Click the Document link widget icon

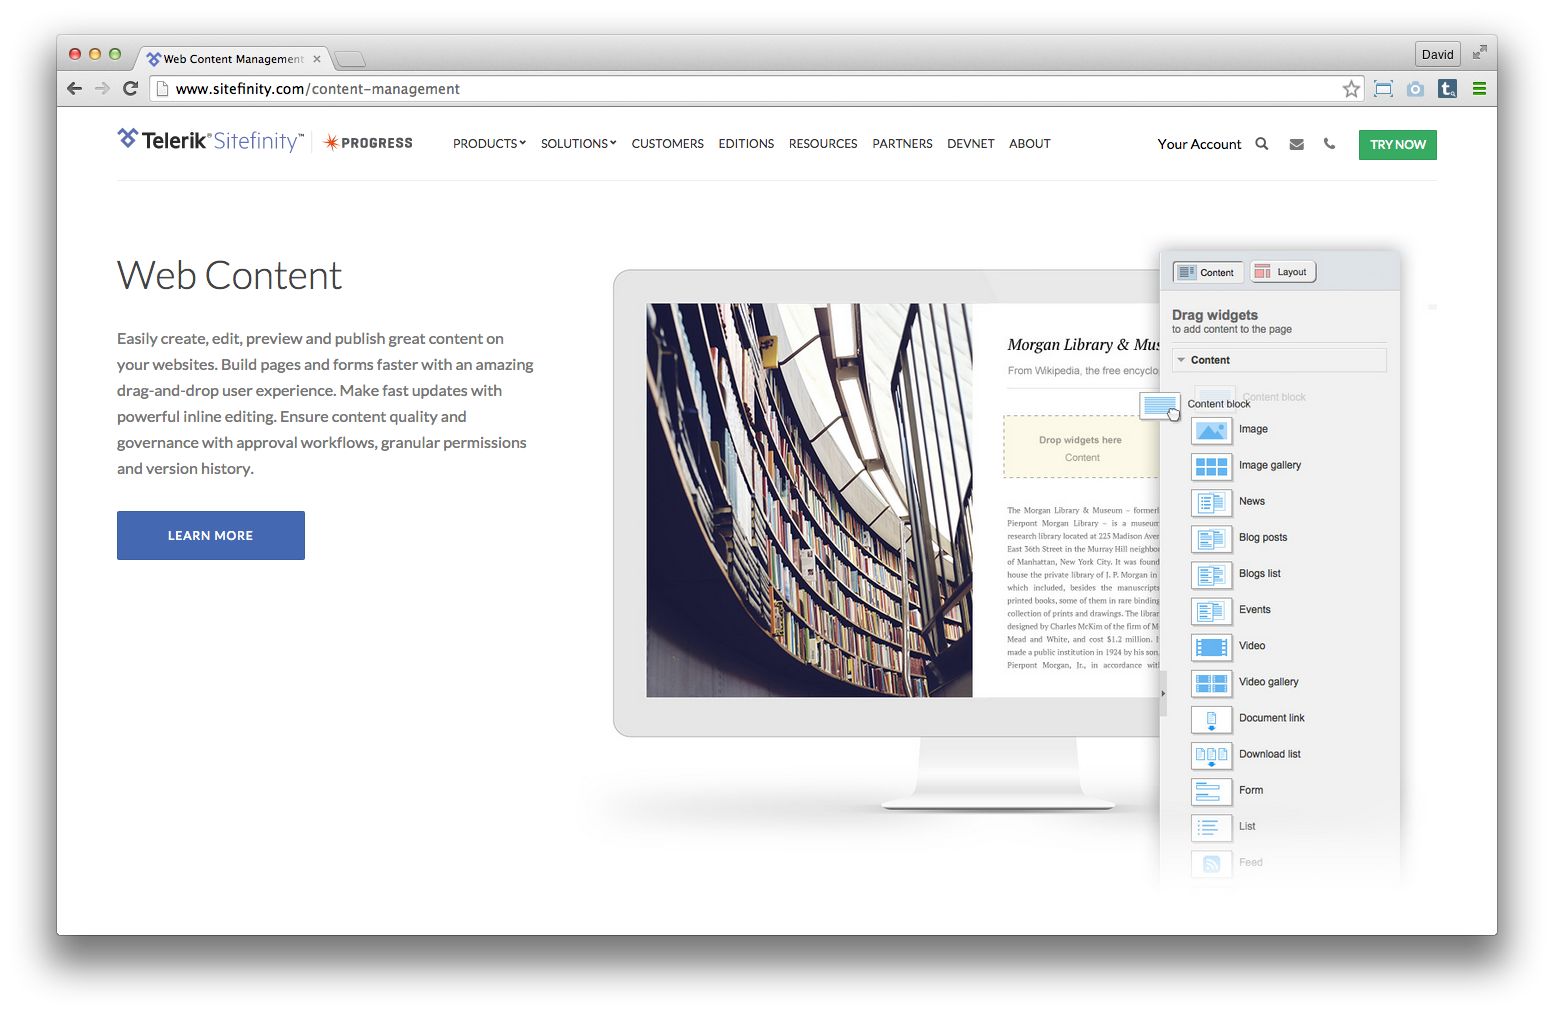point(1211,719)
